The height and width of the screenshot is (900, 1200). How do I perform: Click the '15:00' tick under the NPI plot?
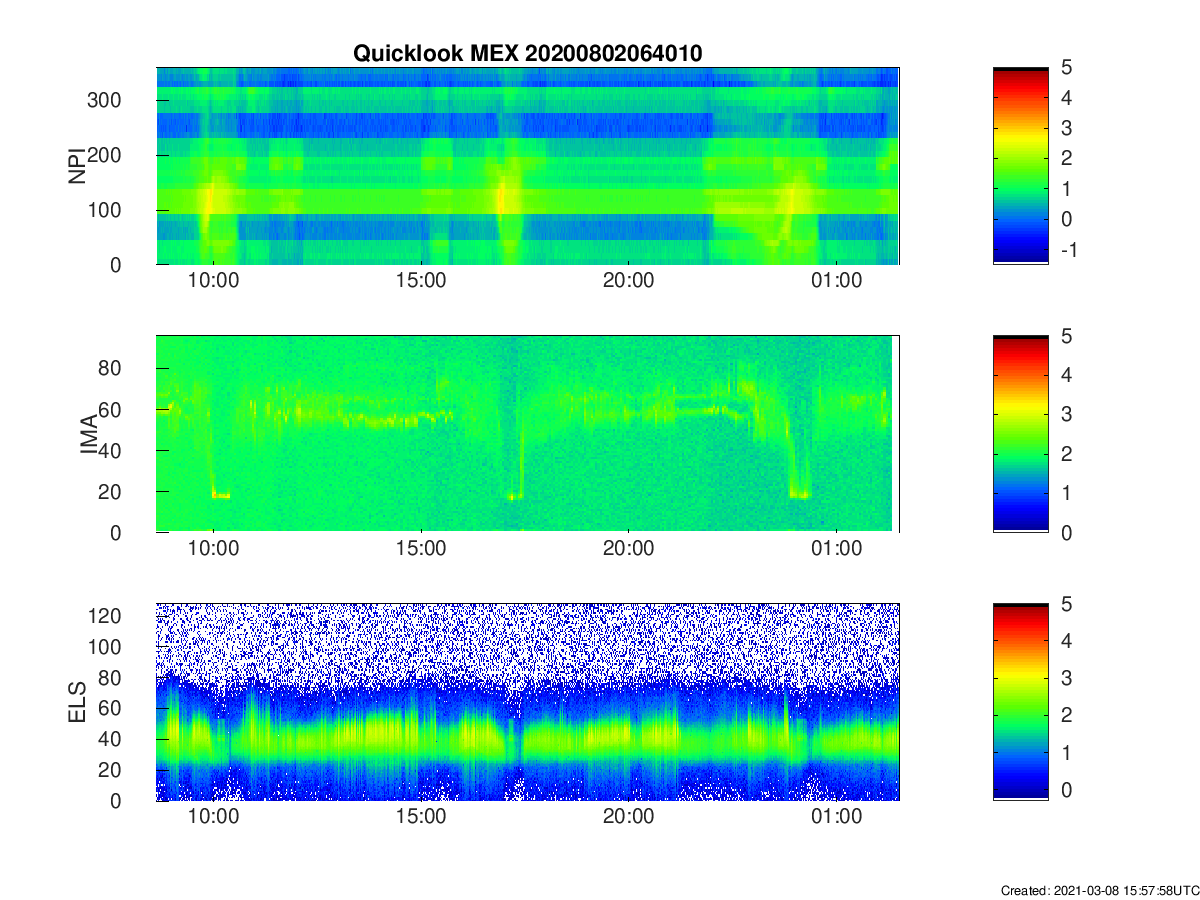(x=421, y=281)
